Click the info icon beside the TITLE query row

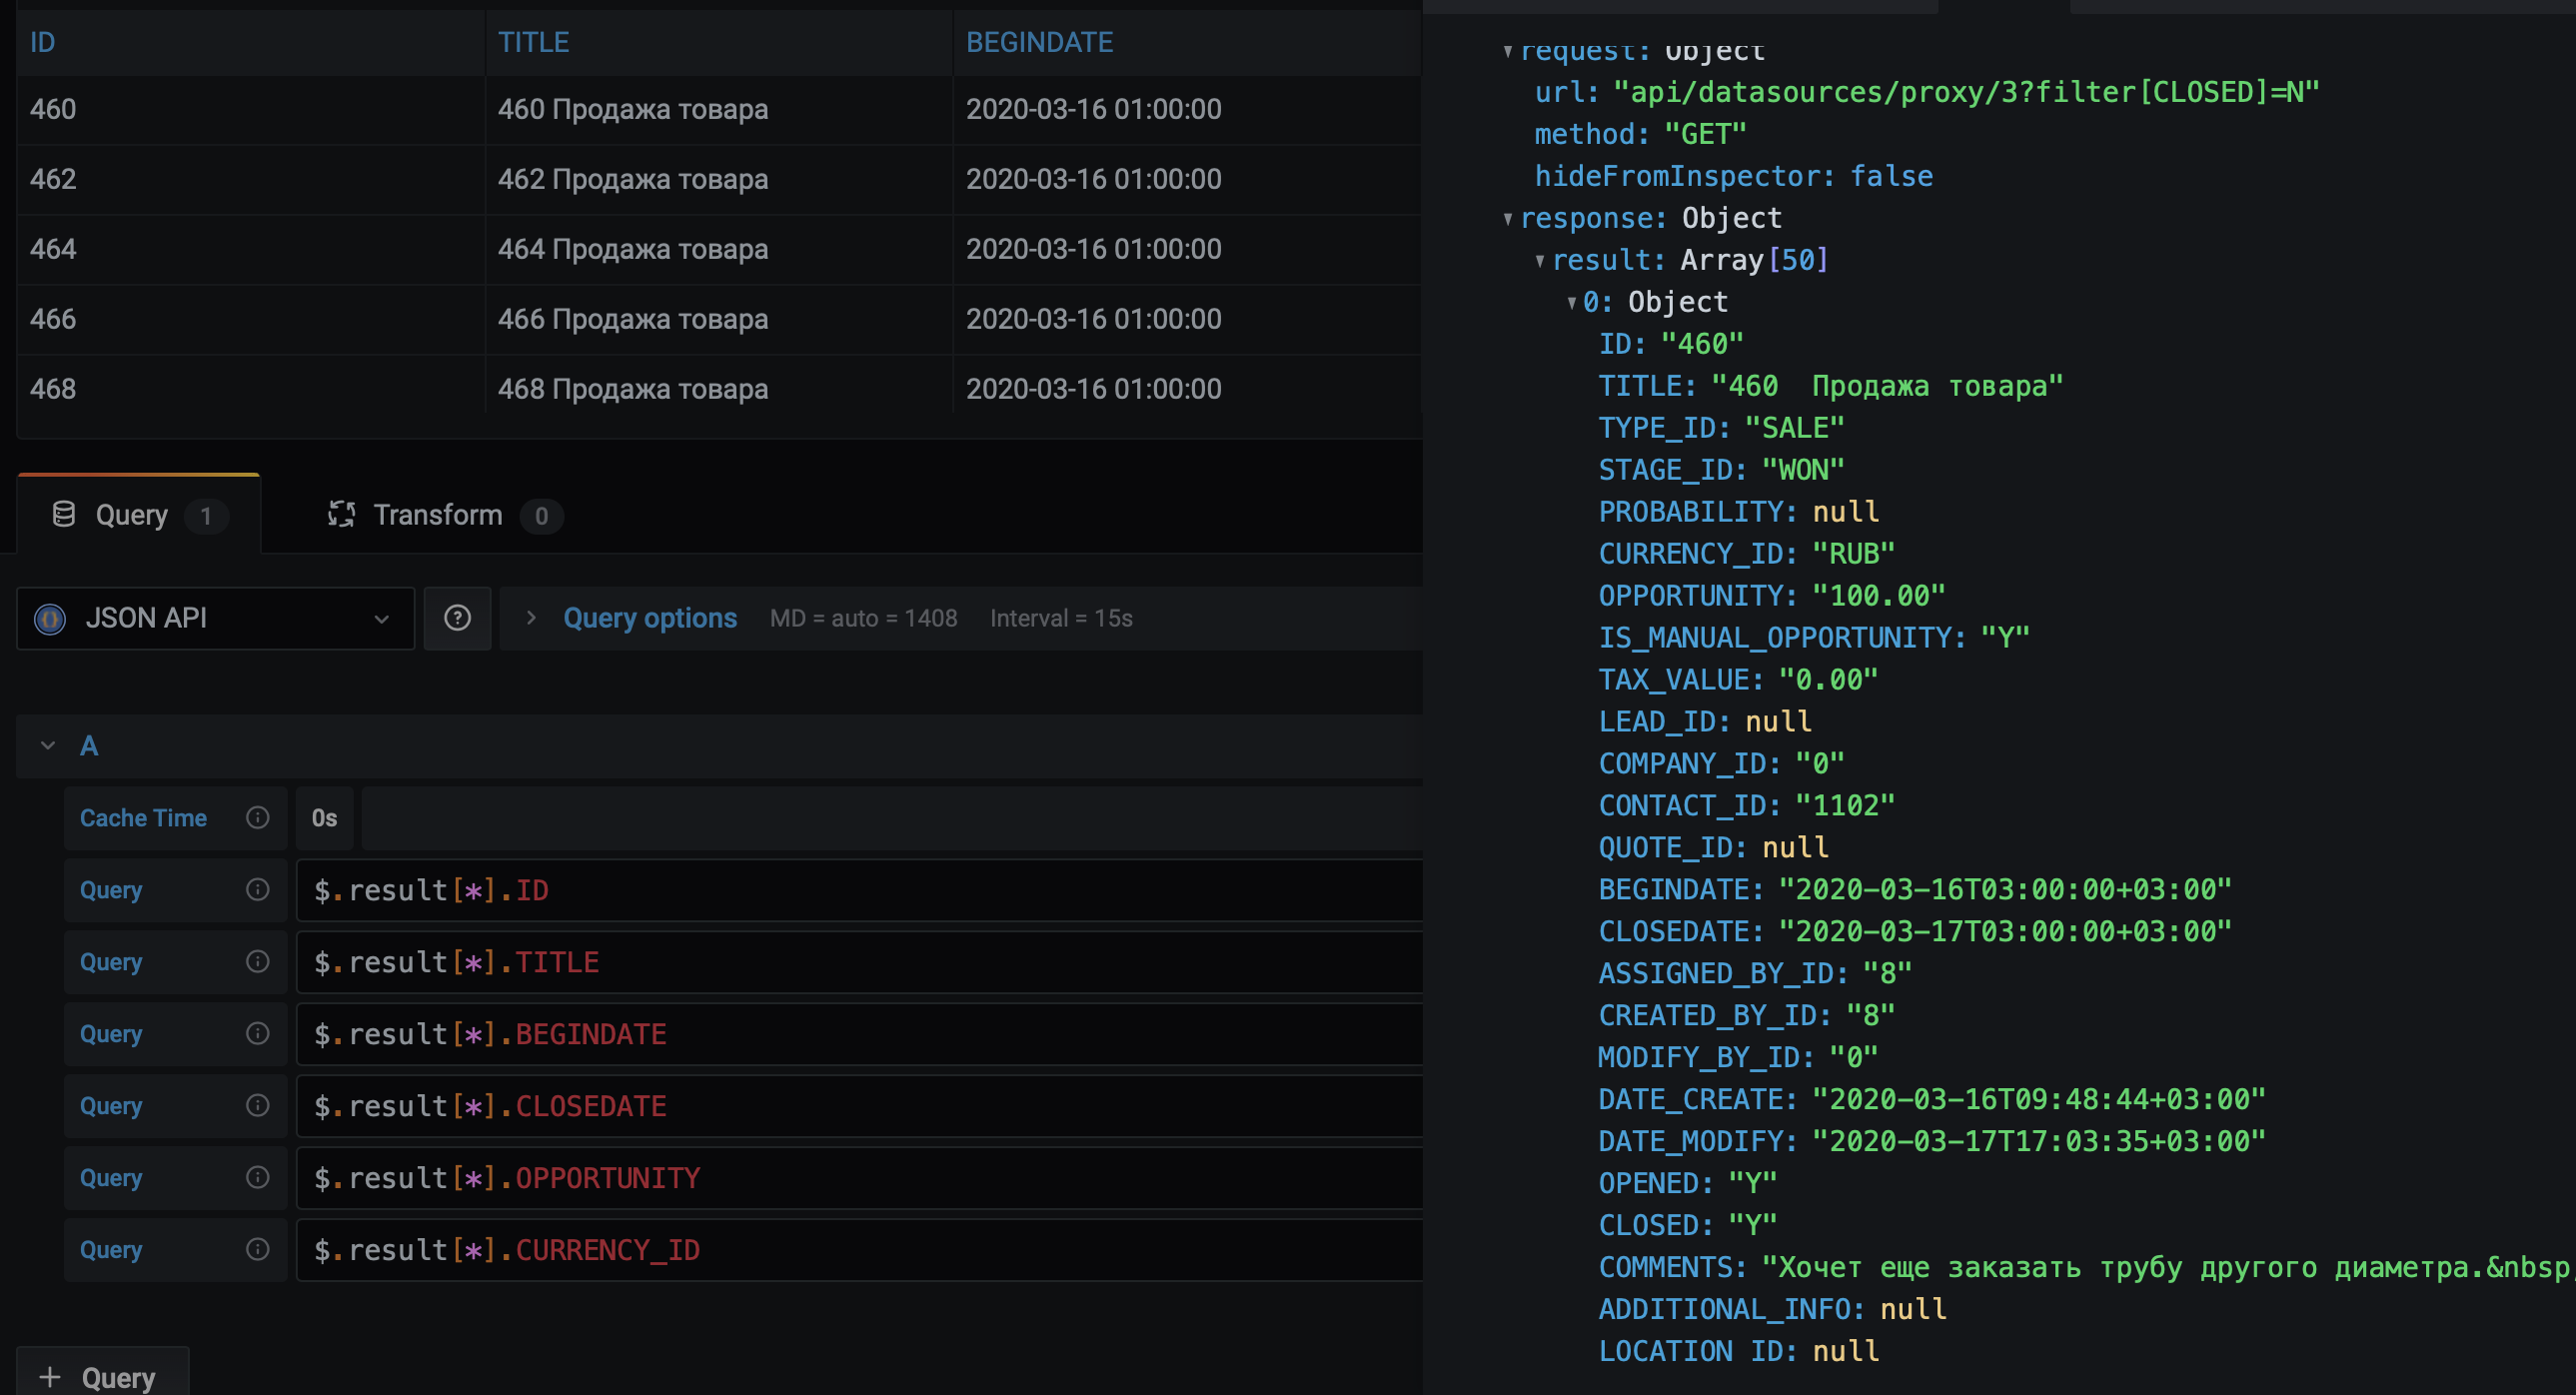coord(258,961)
